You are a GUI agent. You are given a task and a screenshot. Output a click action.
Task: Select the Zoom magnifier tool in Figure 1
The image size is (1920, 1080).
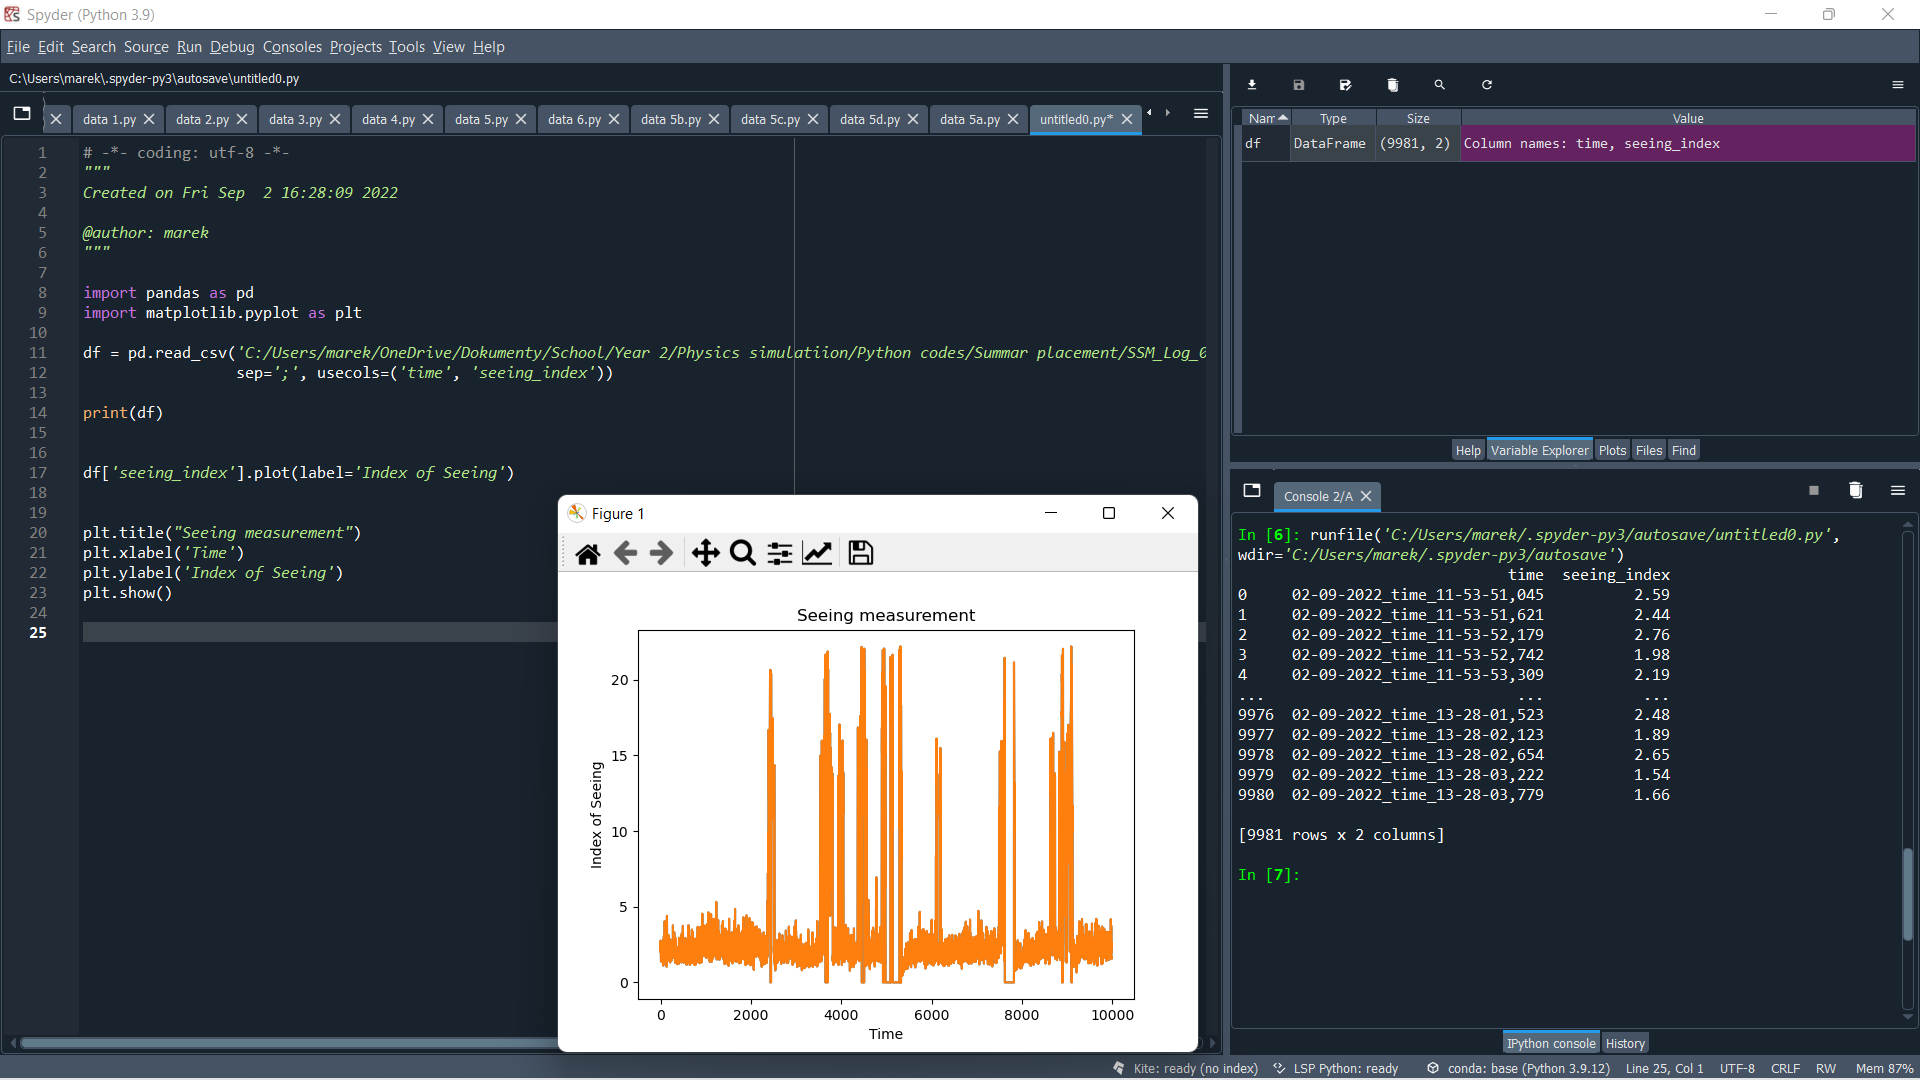pyautogui.click(x=743, y=553)
